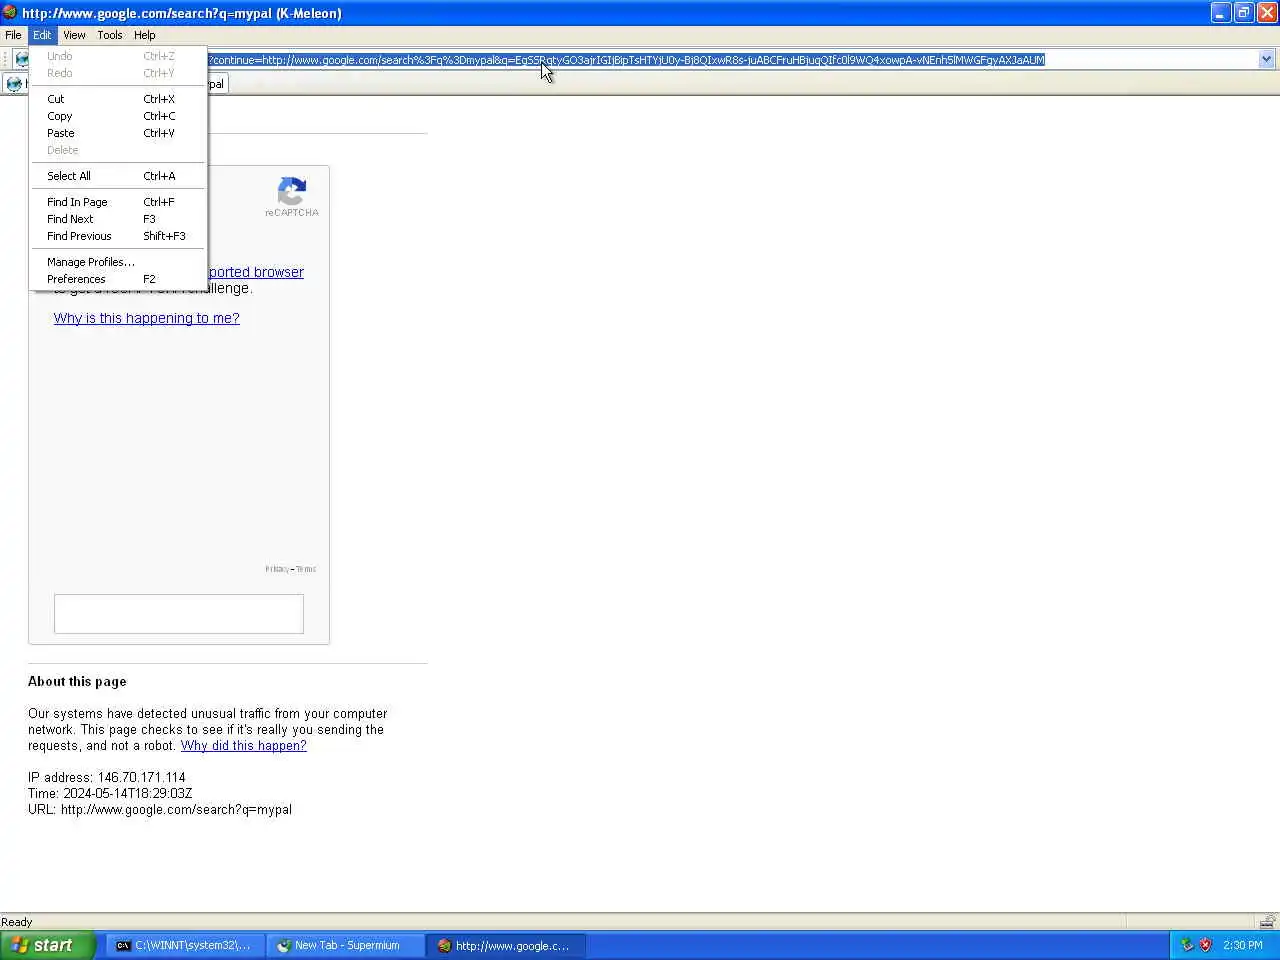The height and width of the screenshot is (960, 1280).
Task: Choose Copy from the Edit menu
Action: coord(118,116)
